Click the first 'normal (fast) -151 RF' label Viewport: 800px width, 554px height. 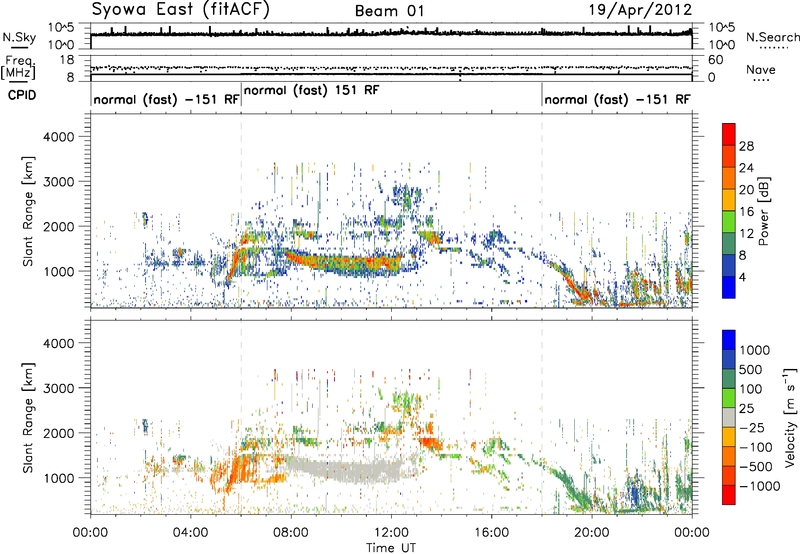point(166,99)
